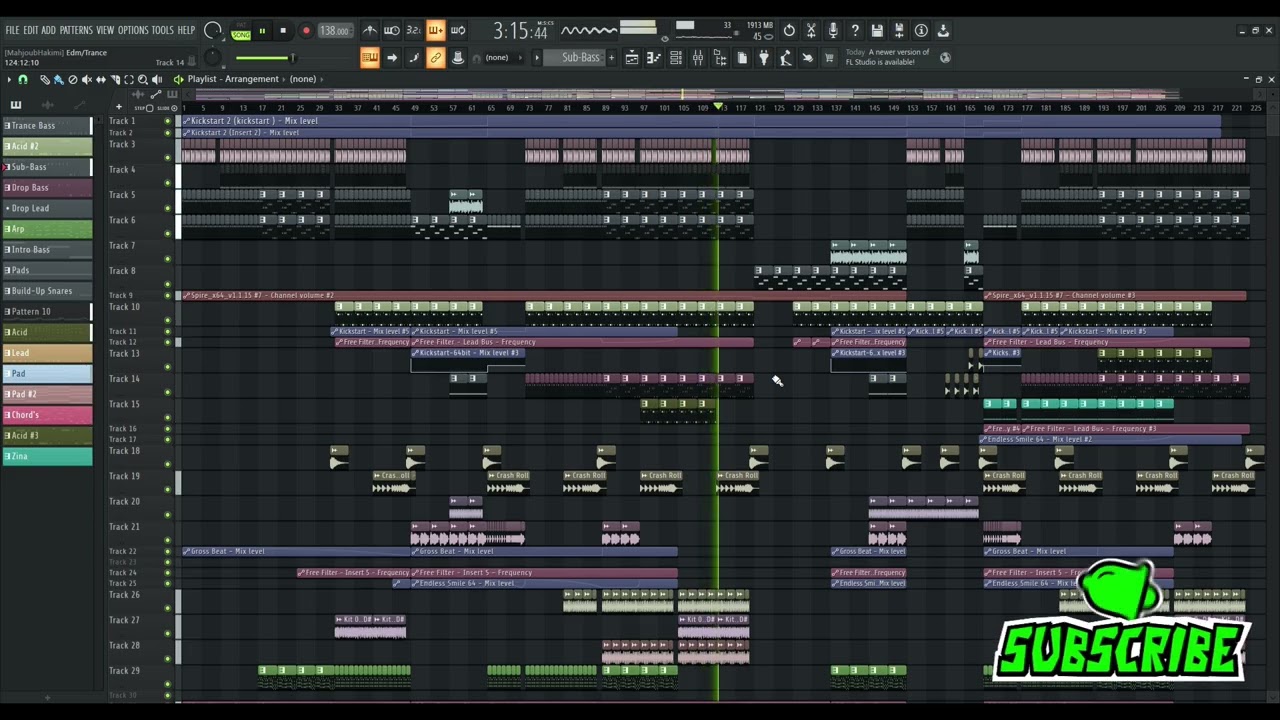
Task: Open the playlist snap magnet options
Action: tap(23, 79)
